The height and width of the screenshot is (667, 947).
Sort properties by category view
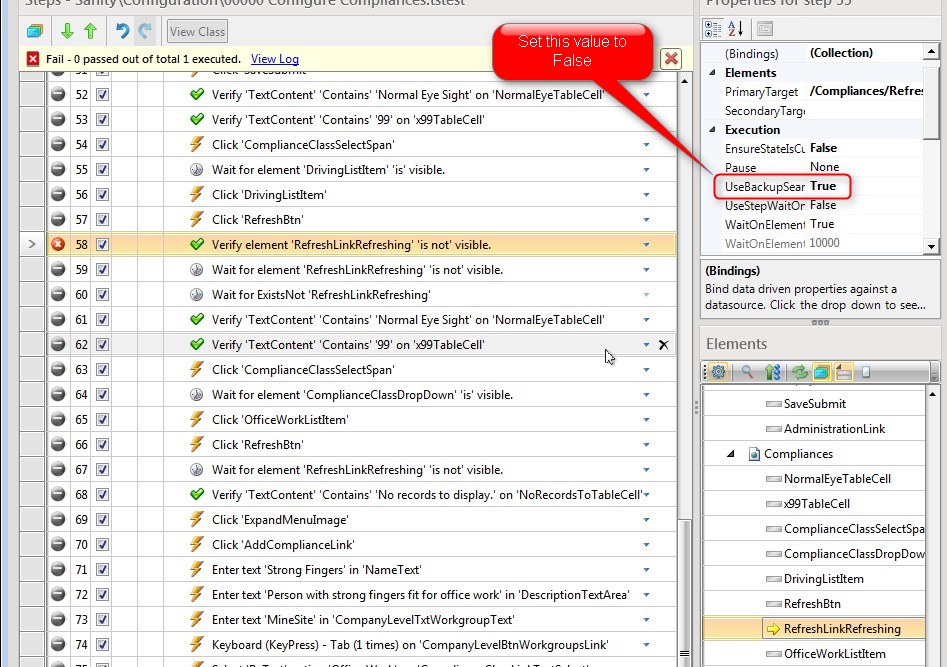click(x=713, y=28)
